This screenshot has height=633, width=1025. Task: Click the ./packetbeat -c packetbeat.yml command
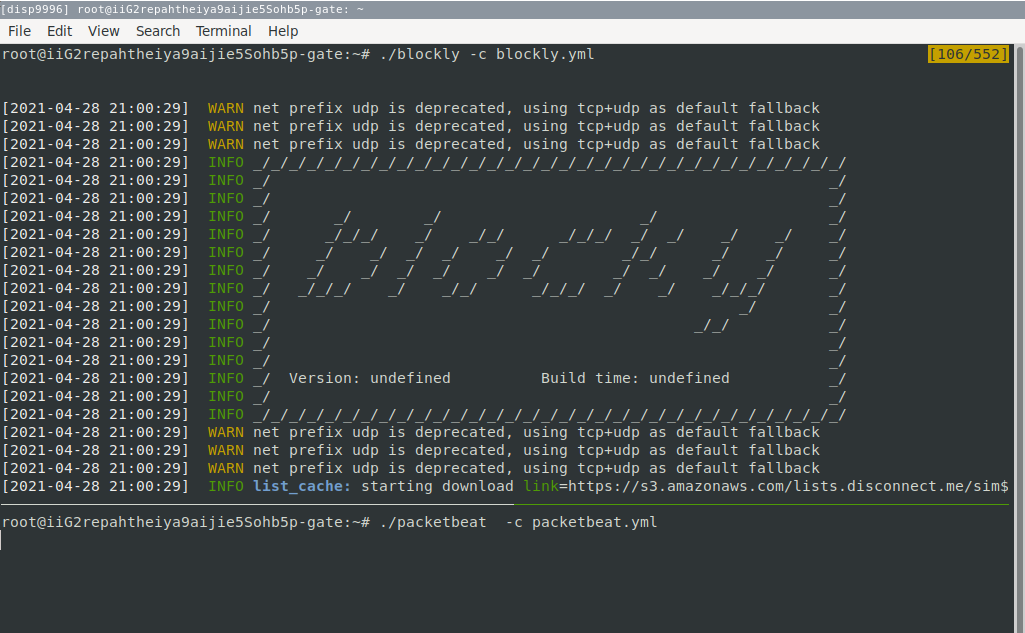(x=518, y=522)
